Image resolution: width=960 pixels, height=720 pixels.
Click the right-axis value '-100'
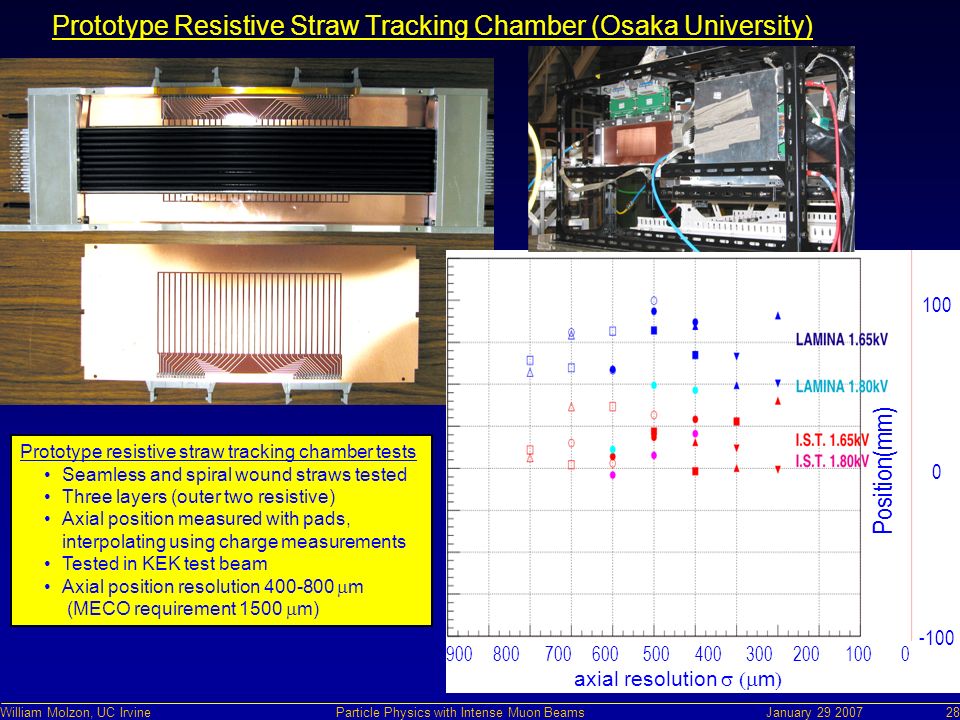(936, 638)
